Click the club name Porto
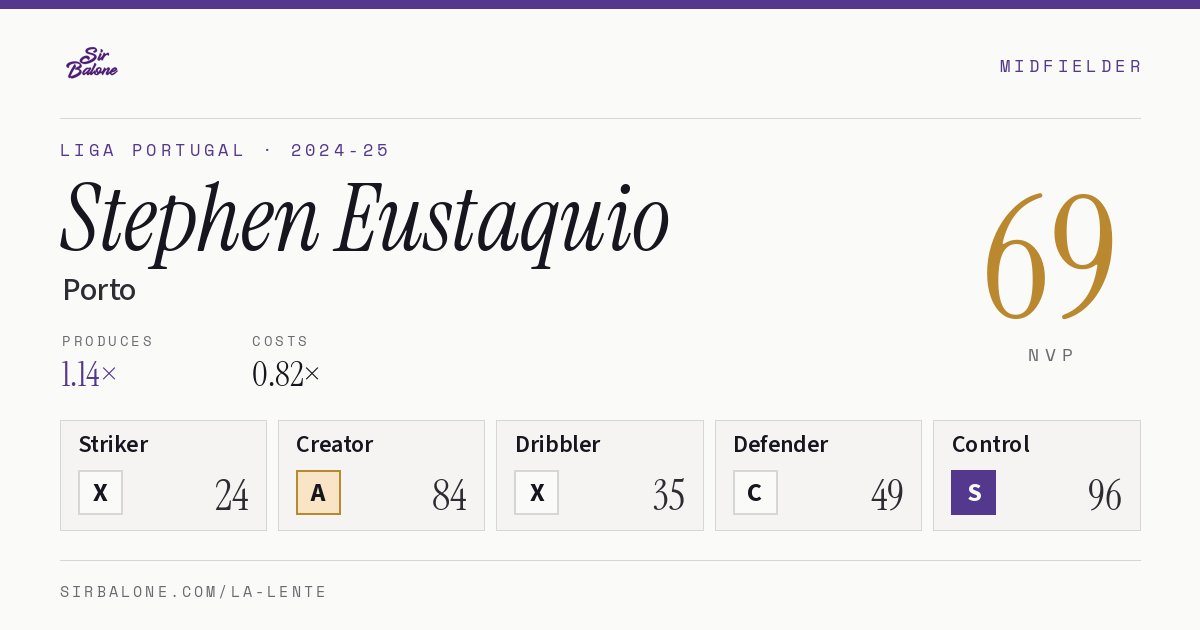Viewport: 1200px width, 630px height. (x=99, y=290)
